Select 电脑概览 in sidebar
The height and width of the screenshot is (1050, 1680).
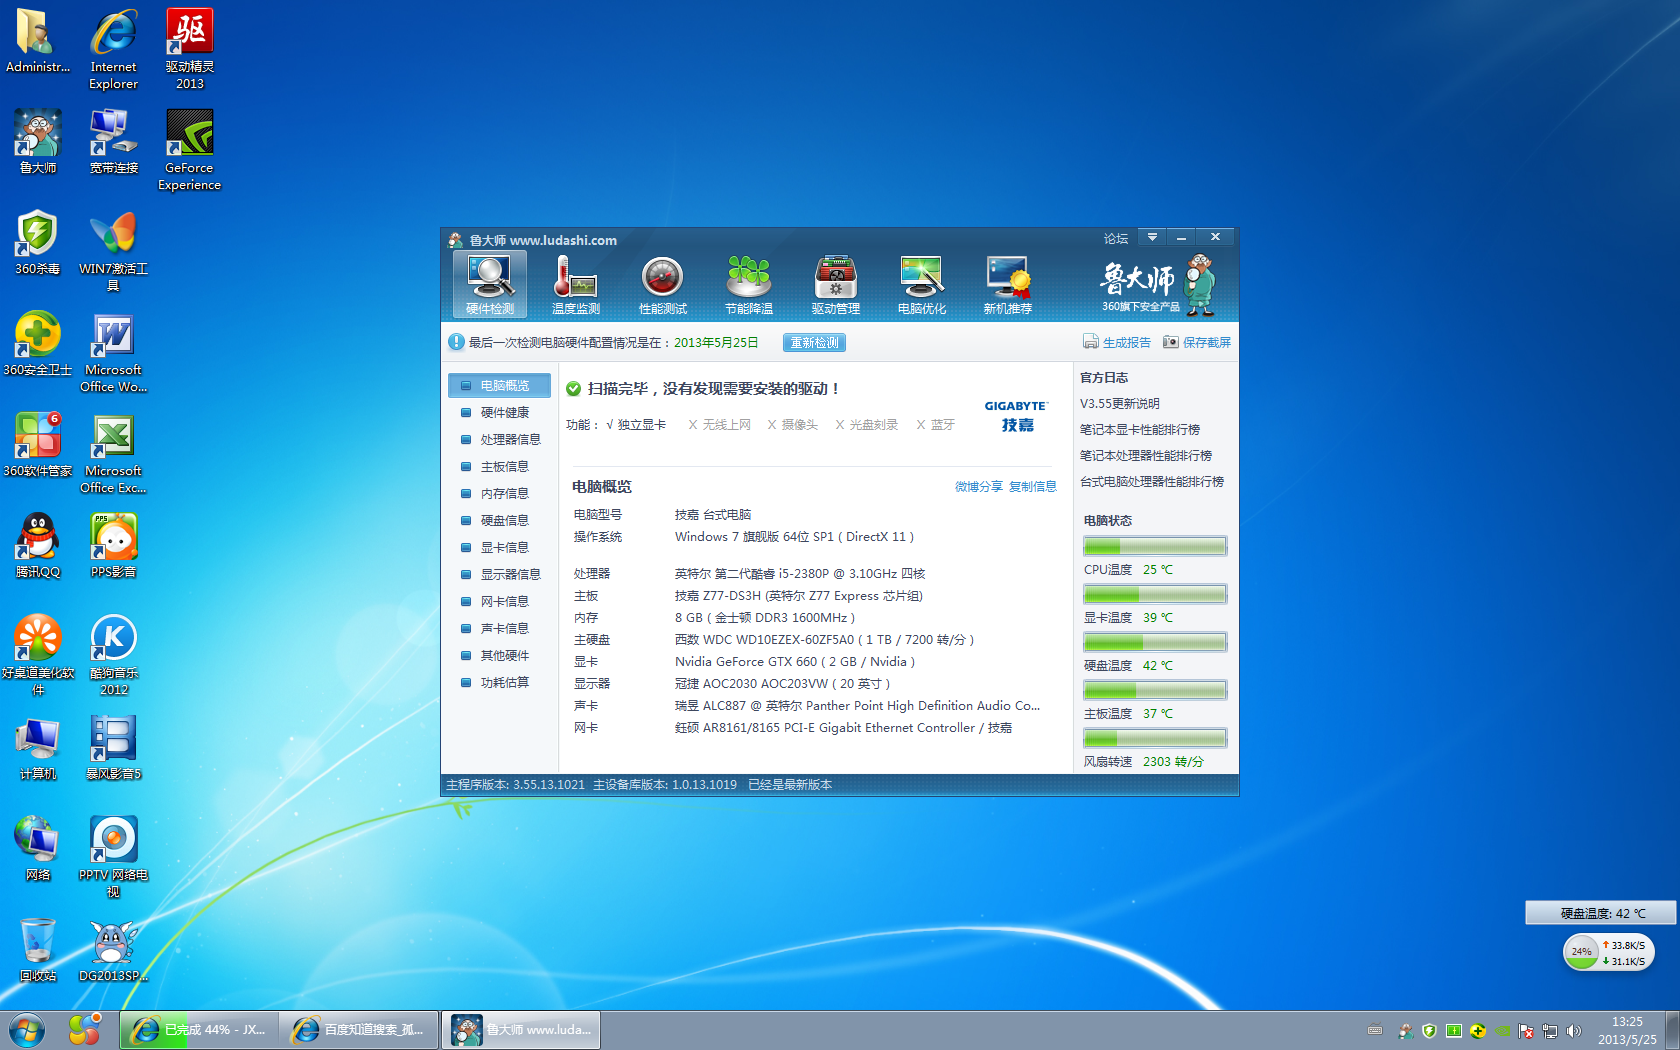pos(499,385)
